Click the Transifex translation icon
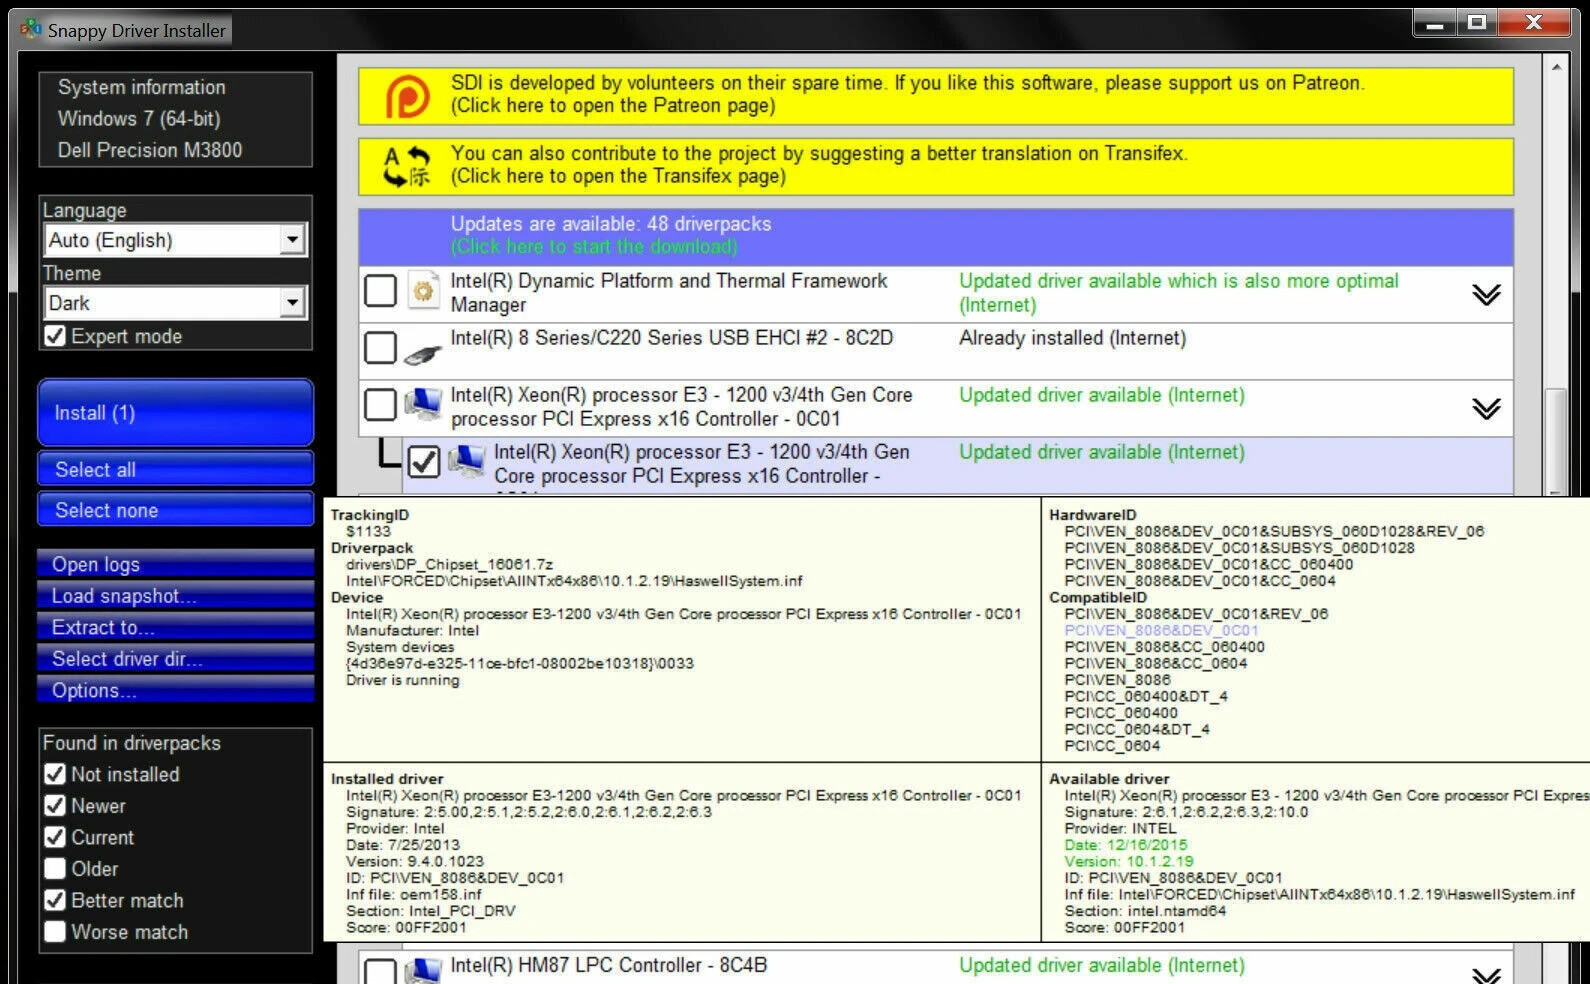Viewport: 1590px width, 984px height. (407, 167)
